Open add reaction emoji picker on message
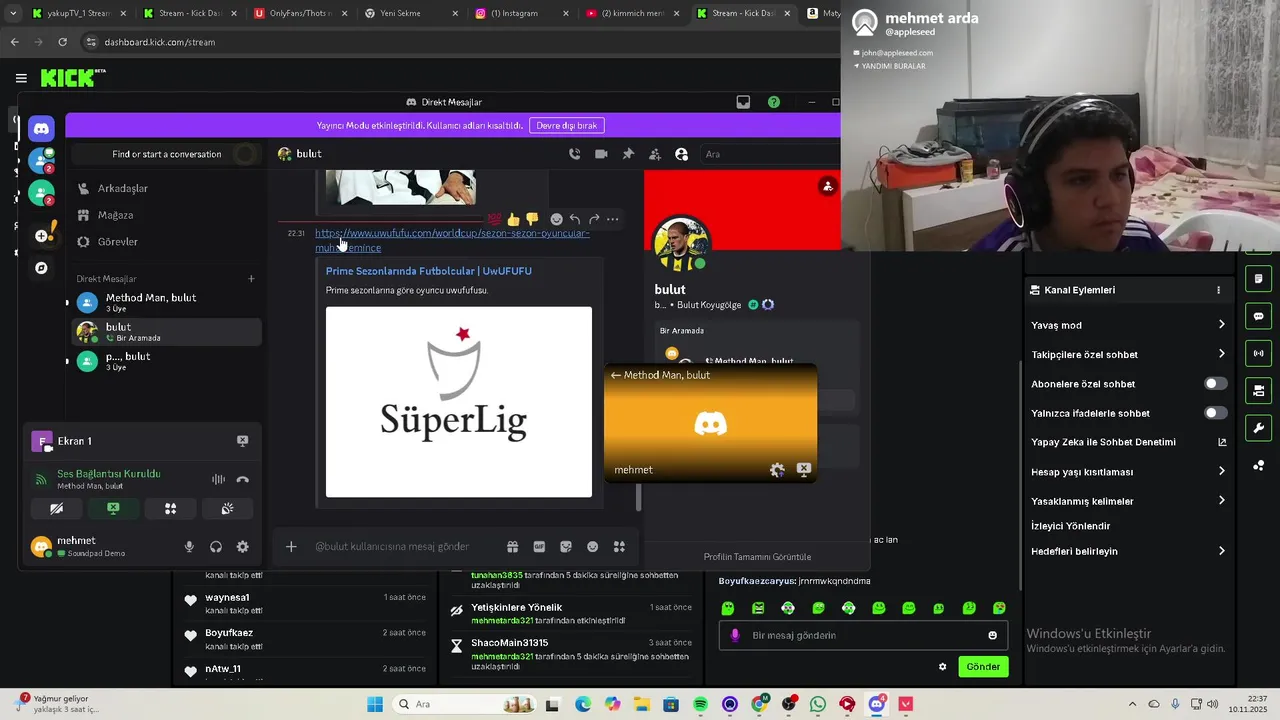Image resolution: width=1280 pixels, height=720 pixels. click(x=557, y=219)
